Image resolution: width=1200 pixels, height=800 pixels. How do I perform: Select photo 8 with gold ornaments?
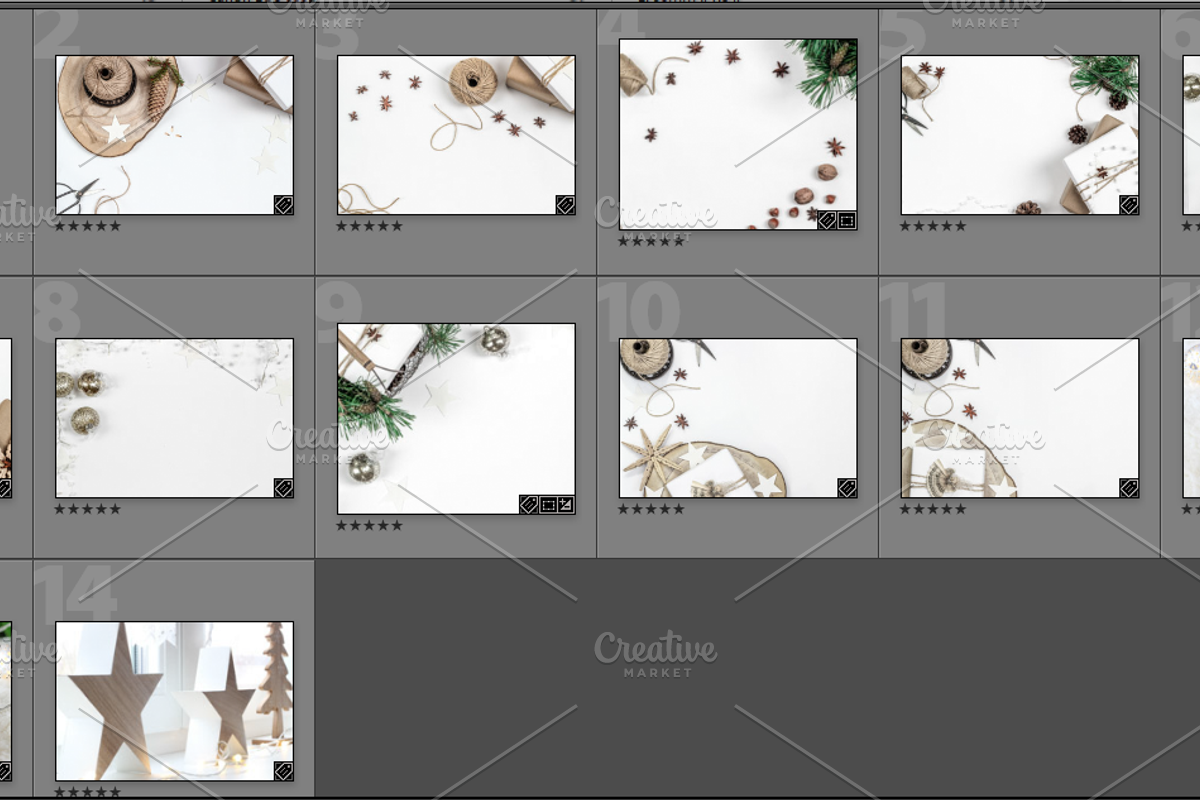click(x=174, y=418)
